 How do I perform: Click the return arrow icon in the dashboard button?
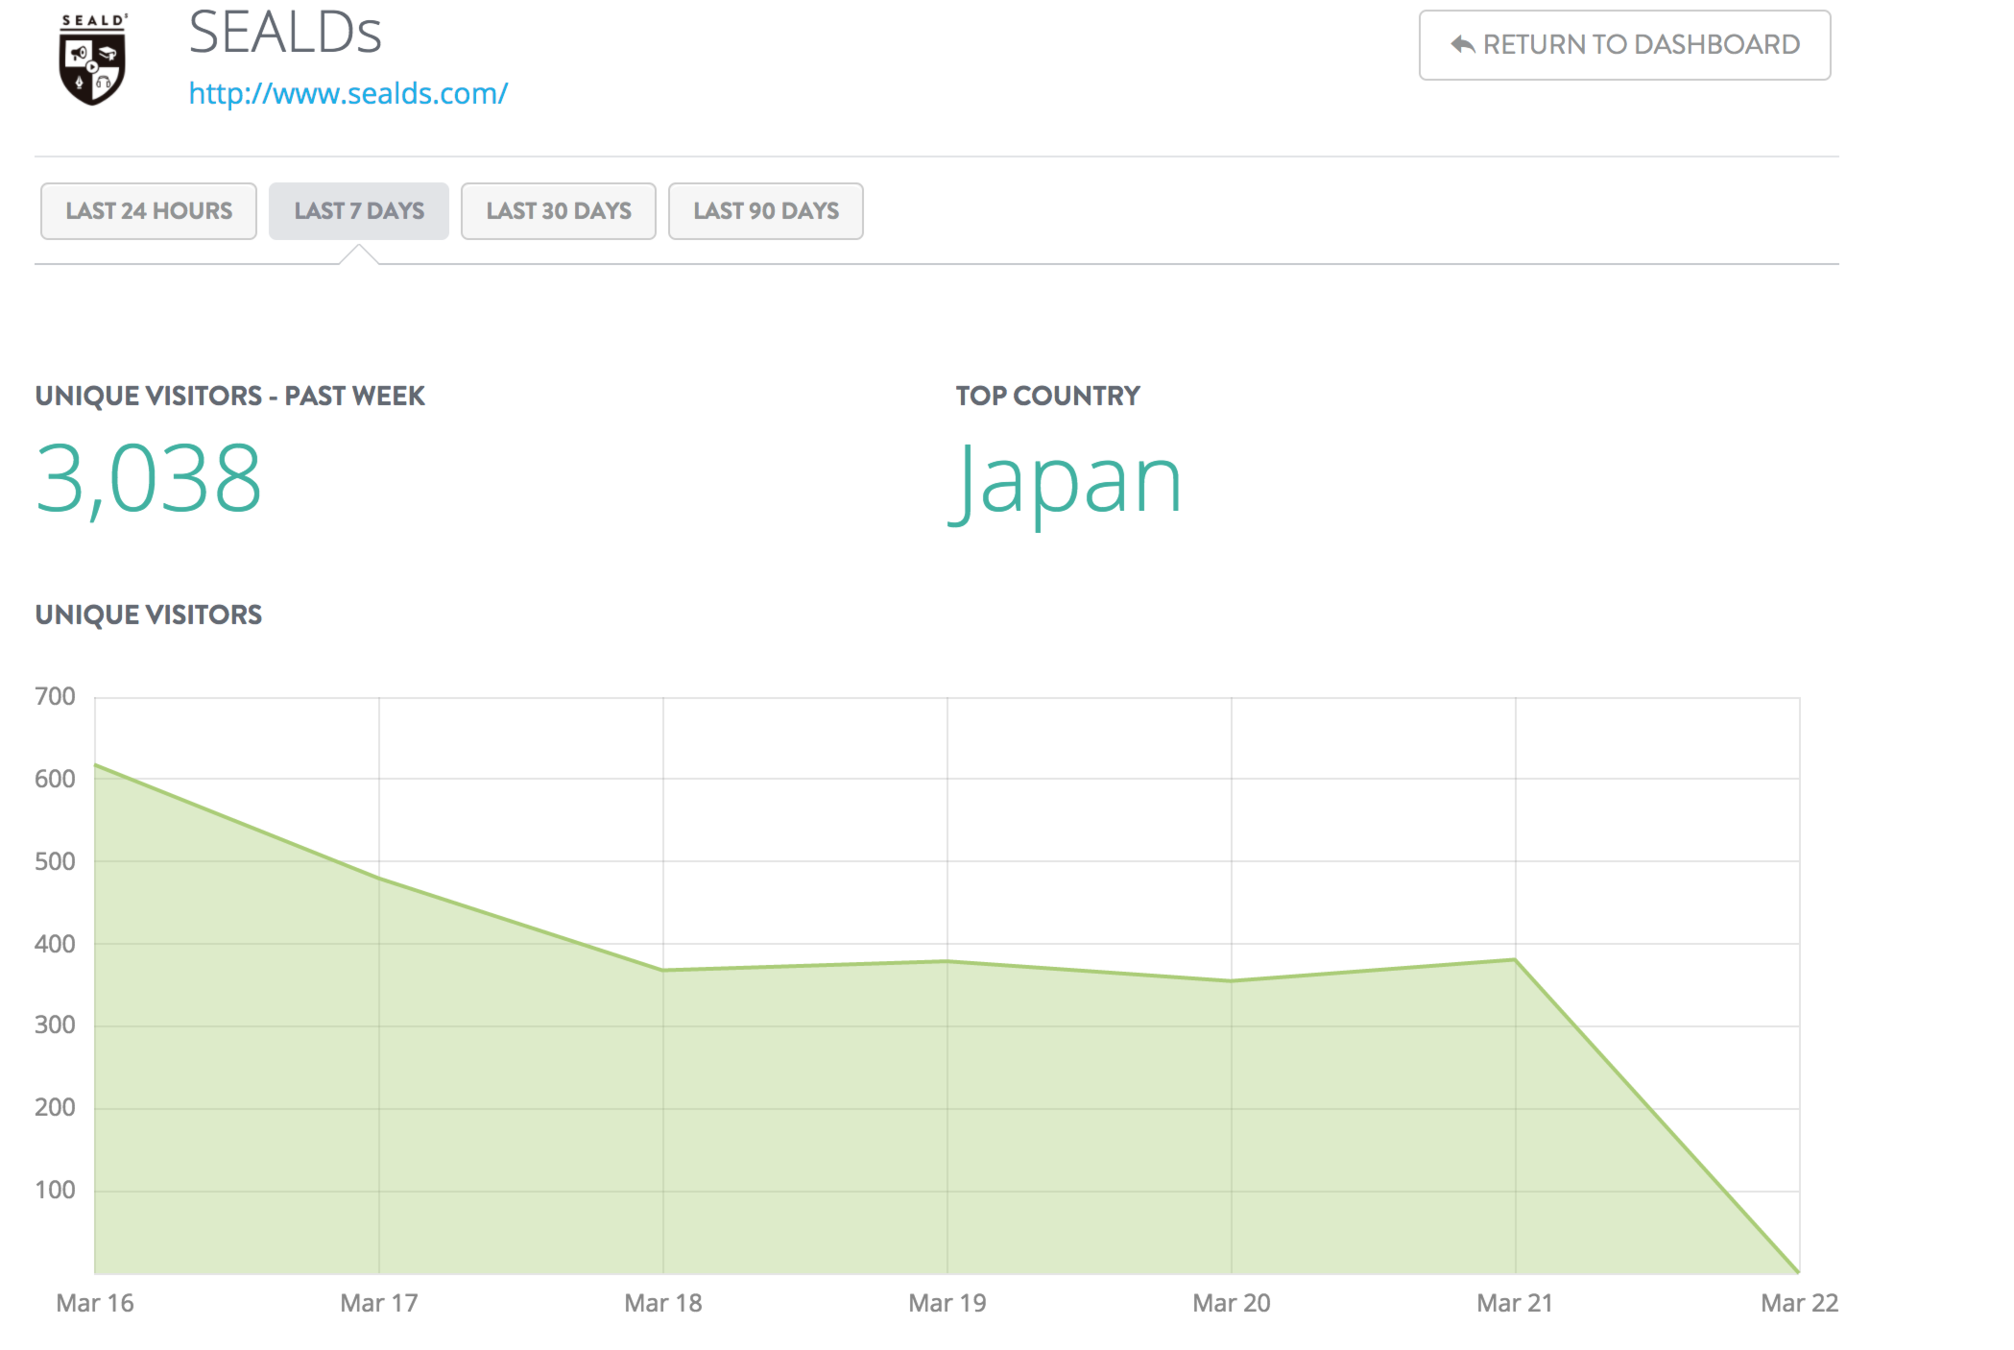pyautogui.click(x=1462, y=45)
